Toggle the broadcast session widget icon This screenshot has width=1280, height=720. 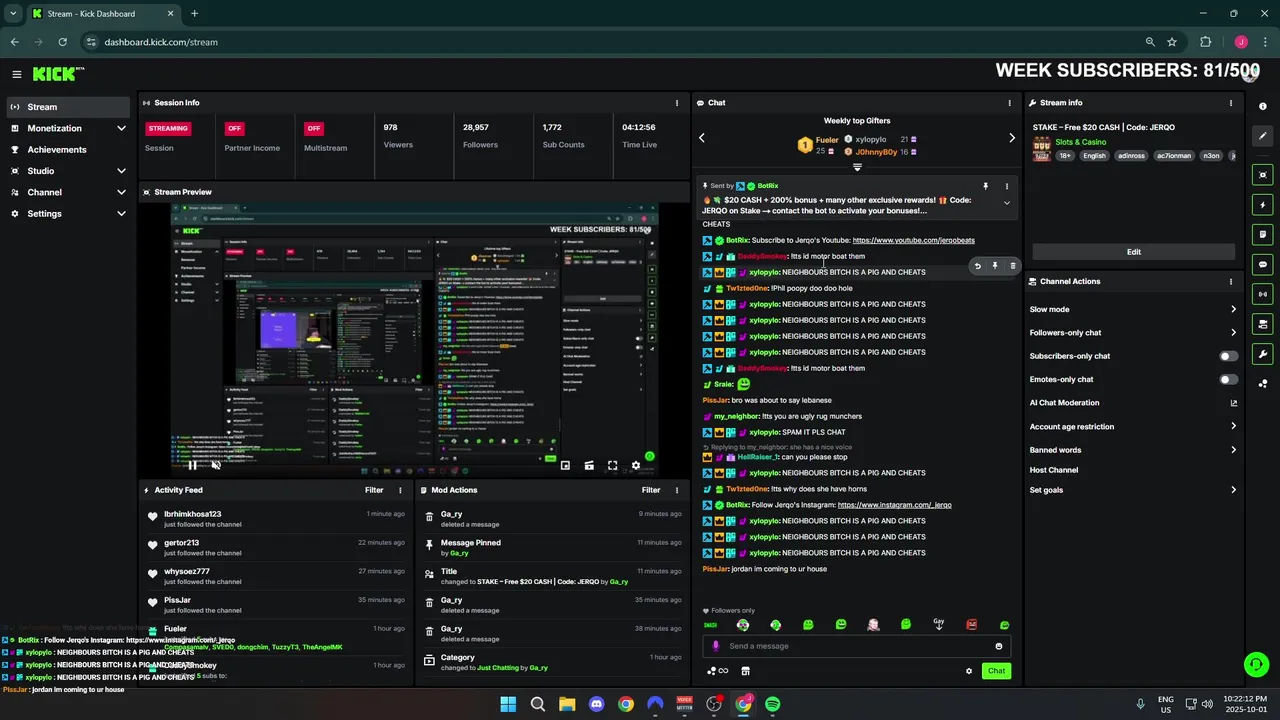[x=1263, y=294]
